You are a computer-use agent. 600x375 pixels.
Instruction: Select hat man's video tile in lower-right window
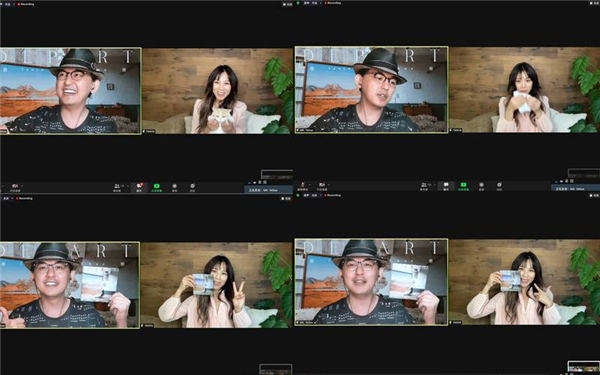pyautogui.click(x=371, y=282)
